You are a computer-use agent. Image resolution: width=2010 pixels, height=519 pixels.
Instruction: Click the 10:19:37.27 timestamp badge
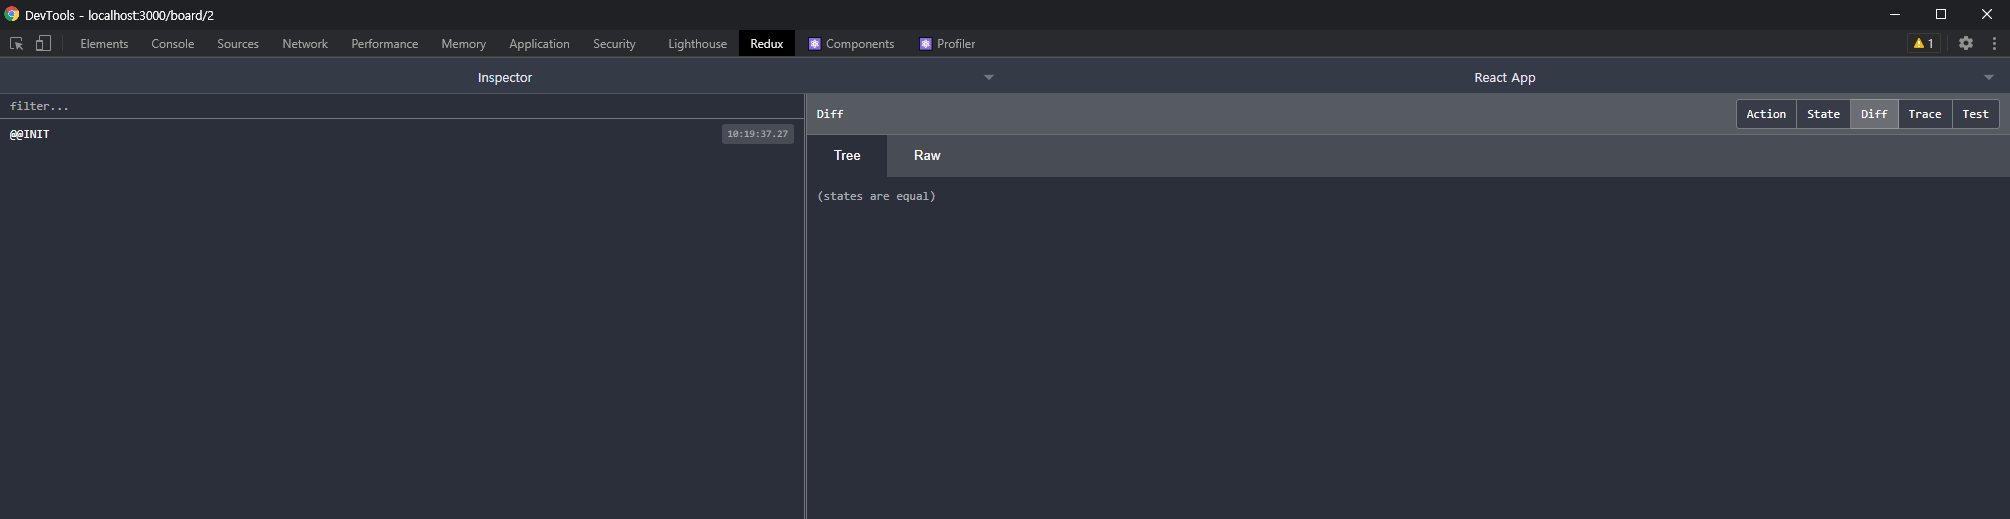(x=758, y=134)
